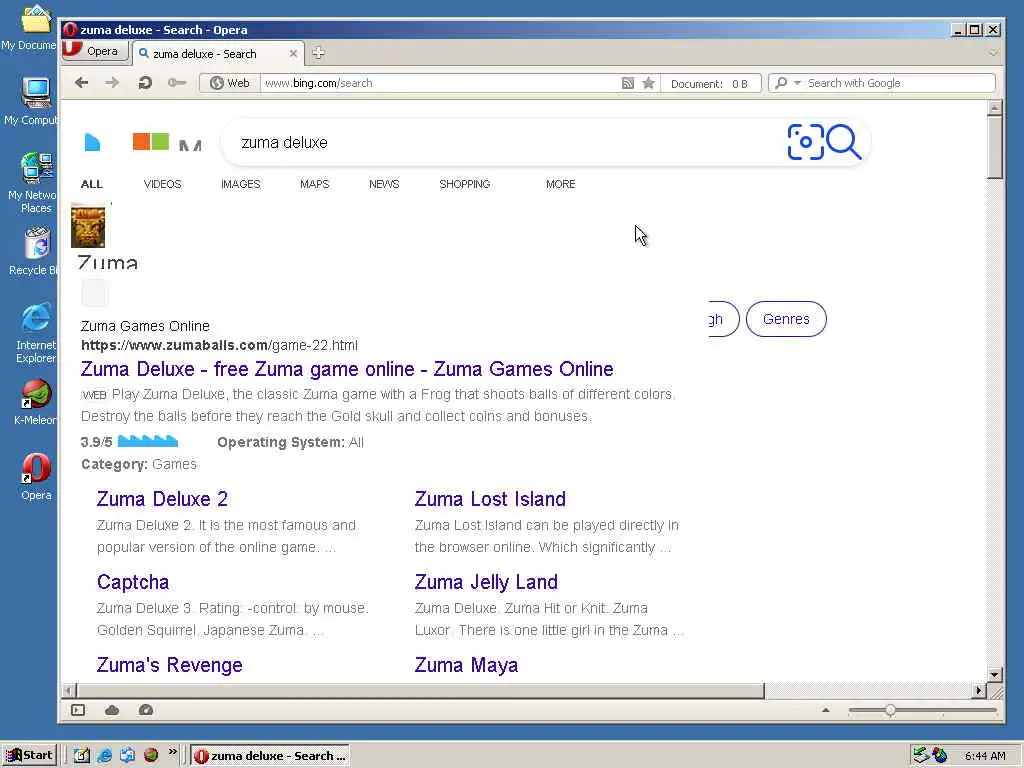1024x768 pixels.
Task: Switch to the ALL results tab
Action: tap(91, 184)
